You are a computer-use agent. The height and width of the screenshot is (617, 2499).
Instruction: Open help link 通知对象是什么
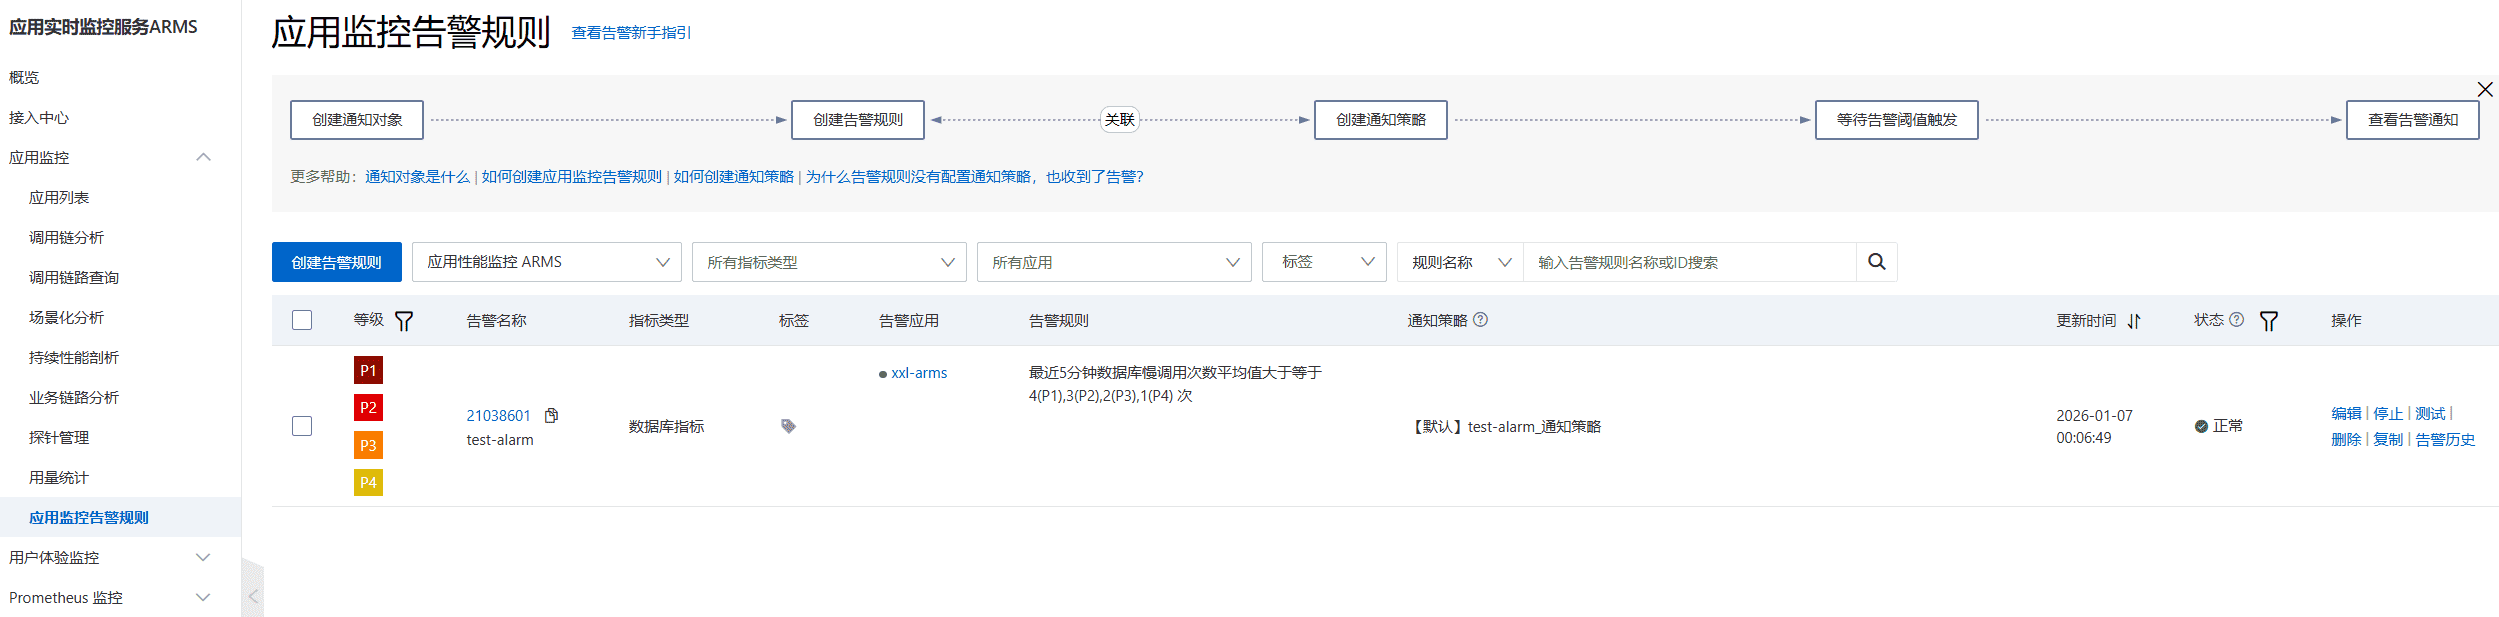(417, 177)
